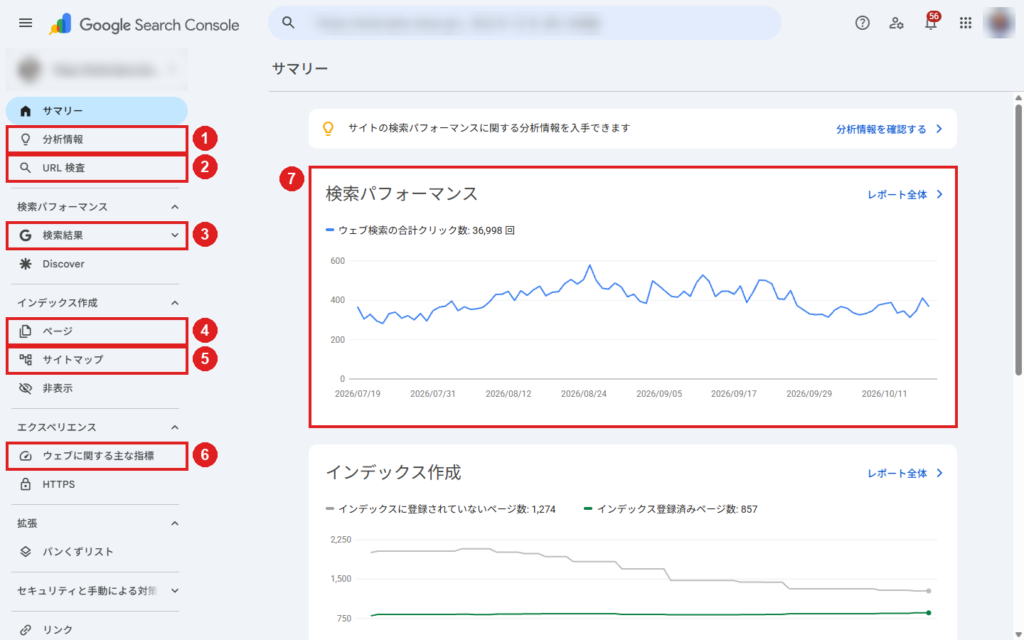Open the リンク report
Viewport: 1024px width, 640px height.
[97, 630]
